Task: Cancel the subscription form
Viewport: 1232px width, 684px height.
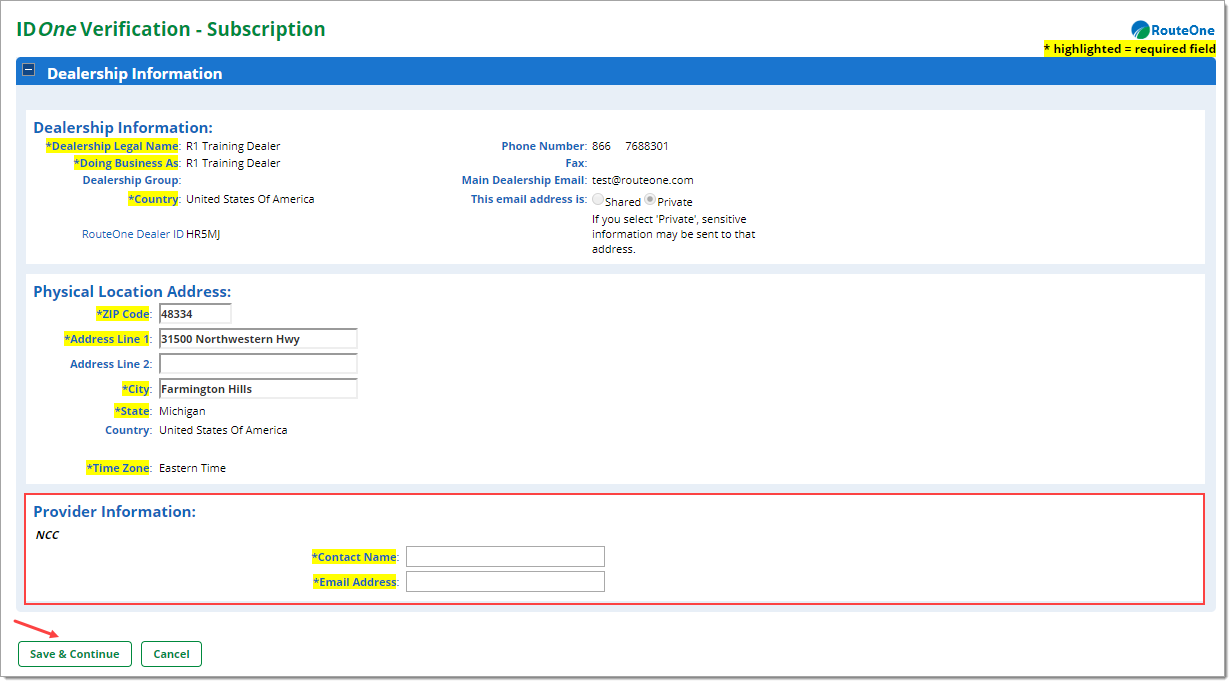Action: pyautogui.click(x=171, y=654)
